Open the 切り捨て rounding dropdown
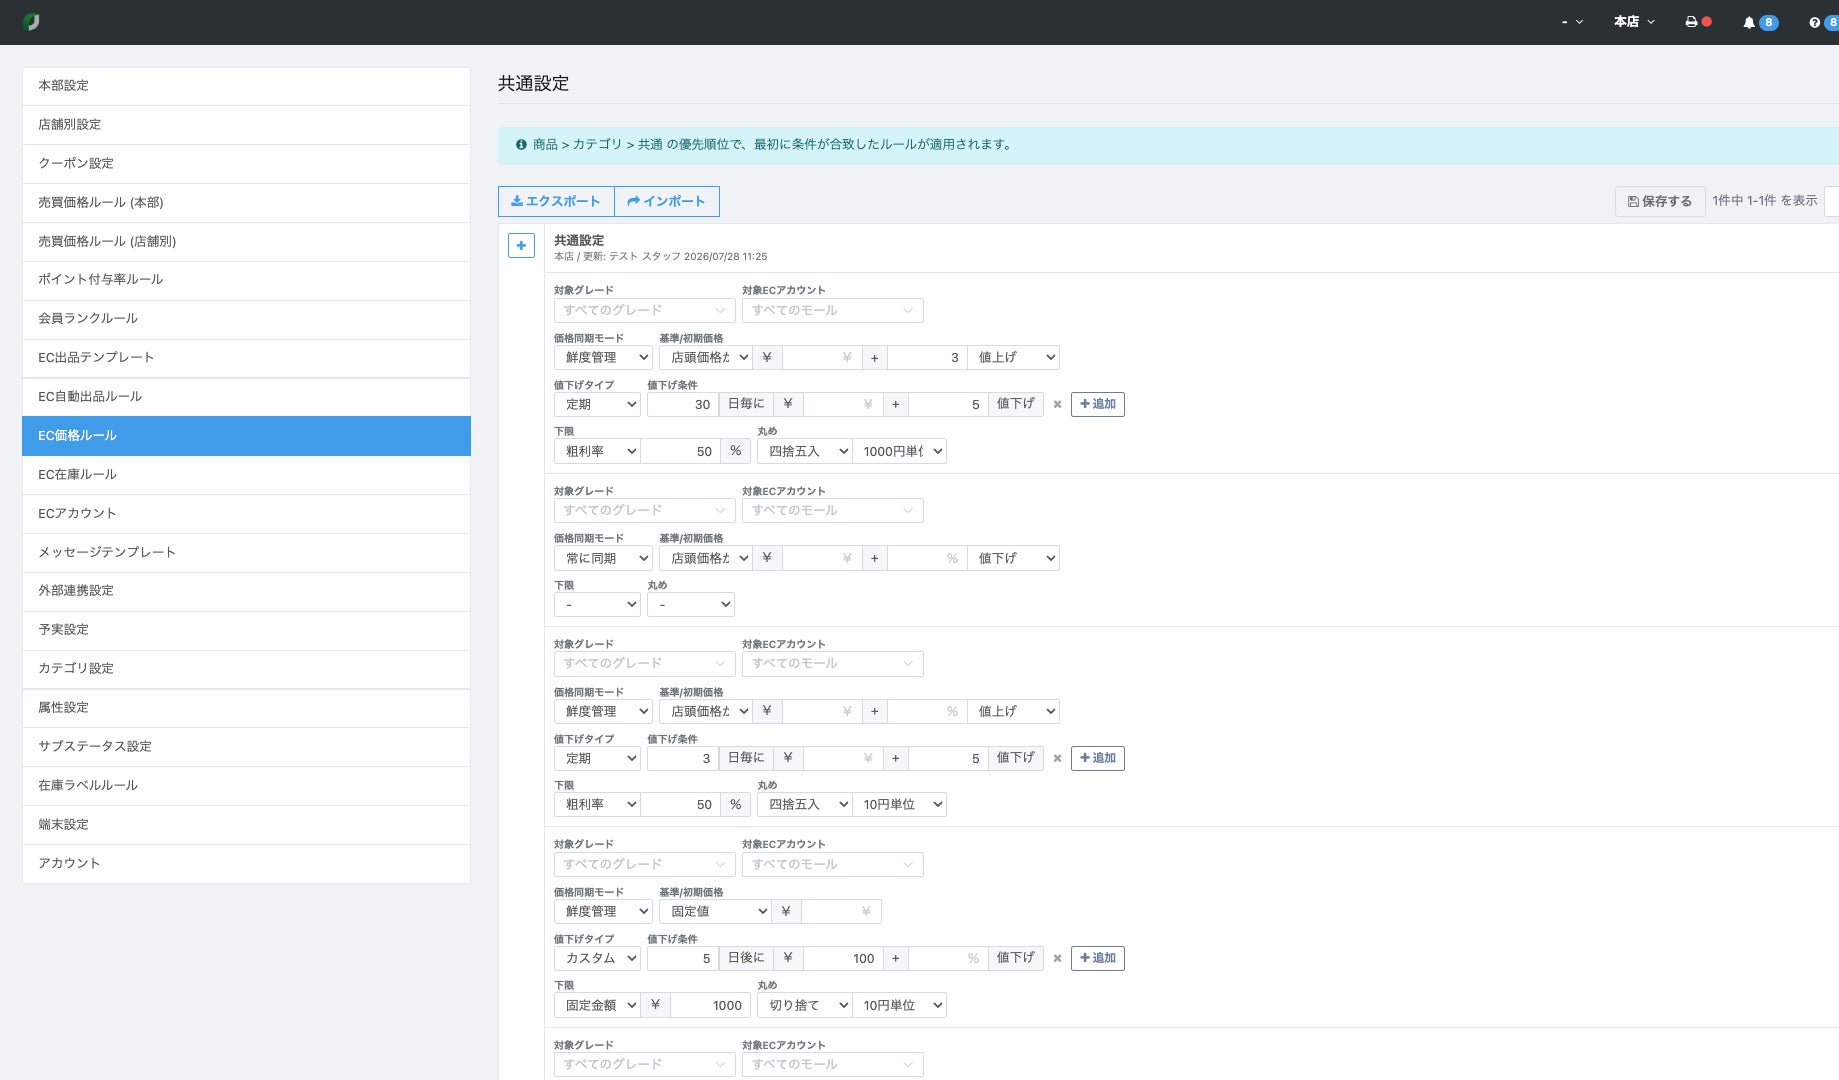Screen dimensions: 1839x1080 tap(804, 1006)
